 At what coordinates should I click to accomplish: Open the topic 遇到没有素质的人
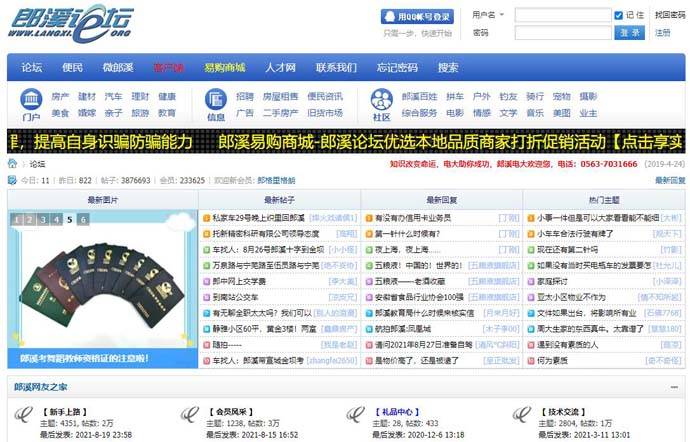point(567,345)
